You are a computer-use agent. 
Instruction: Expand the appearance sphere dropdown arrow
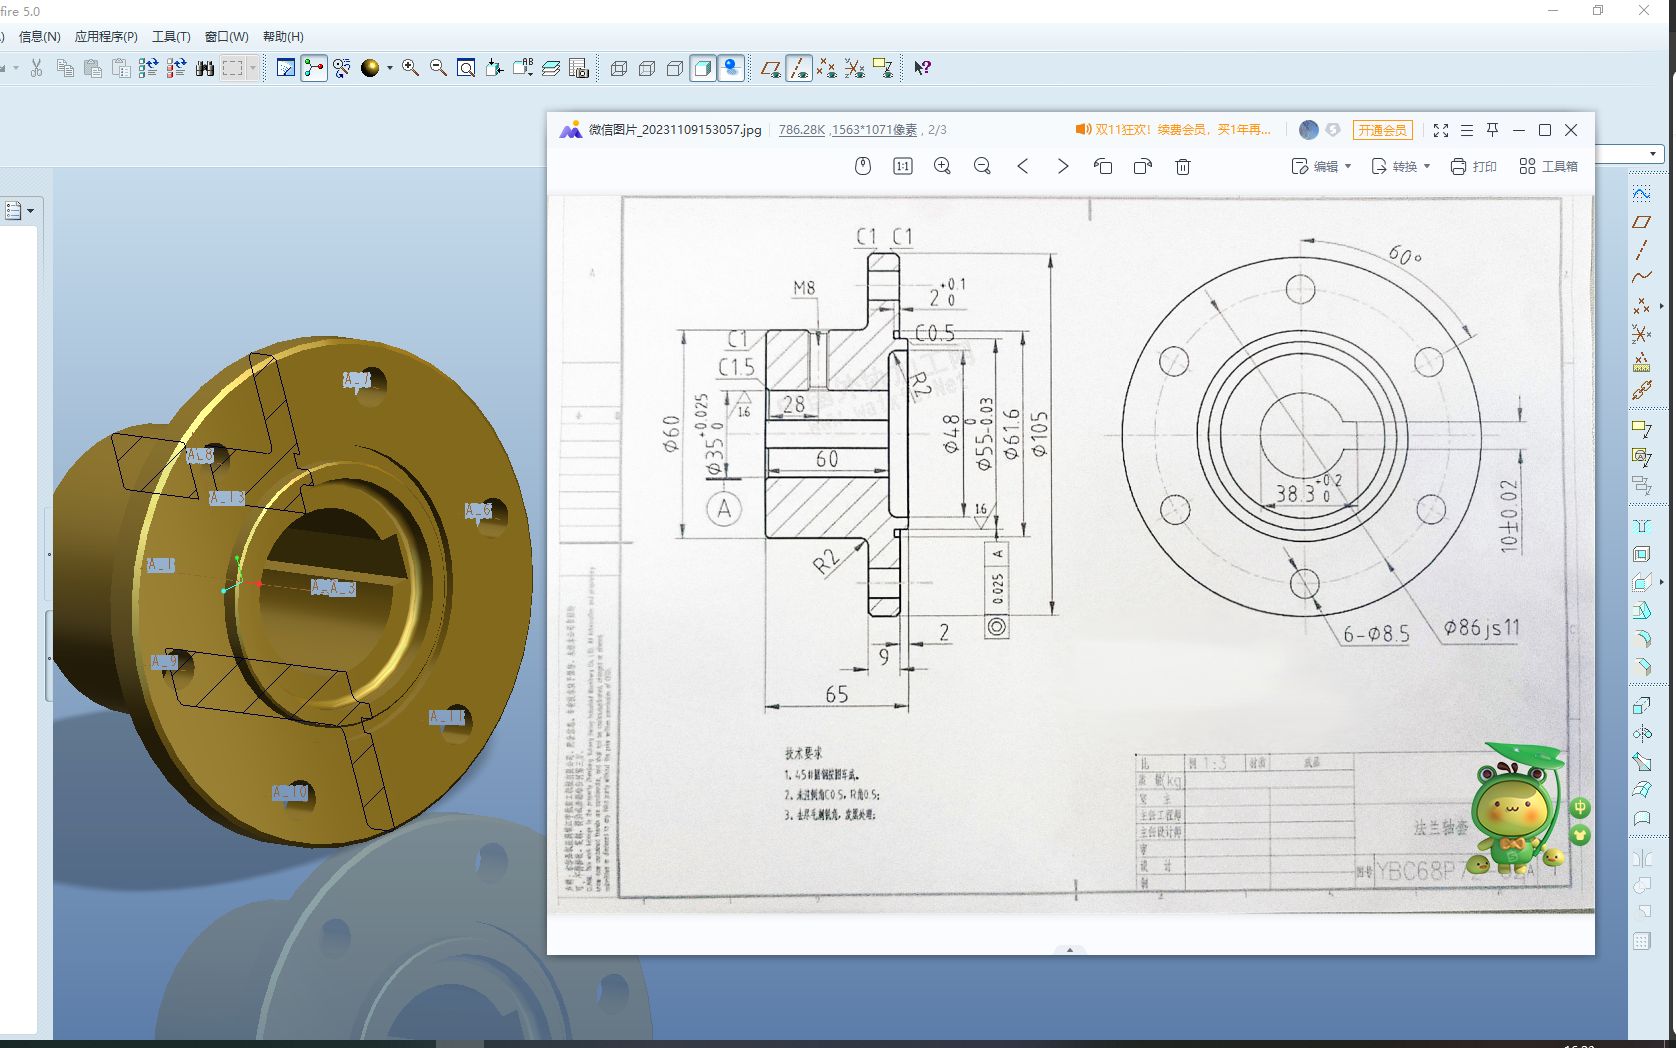click(389, 68)
